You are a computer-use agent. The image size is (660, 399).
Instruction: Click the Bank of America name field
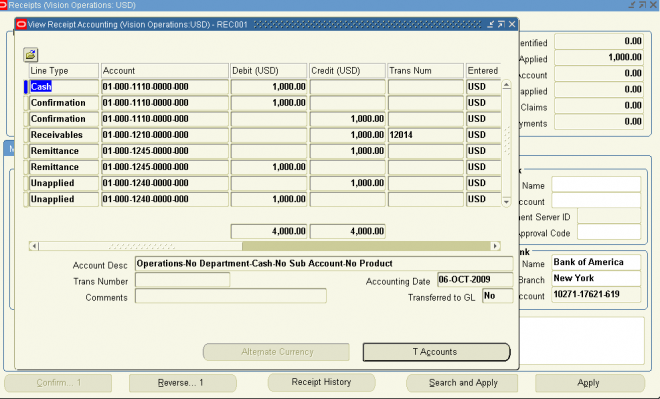pos(596,262)
